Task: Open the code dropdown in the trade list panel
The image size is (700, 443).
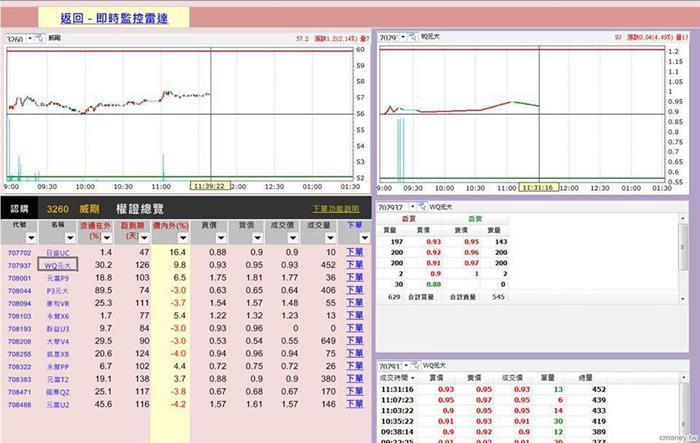Action: [x=406, y=365]
